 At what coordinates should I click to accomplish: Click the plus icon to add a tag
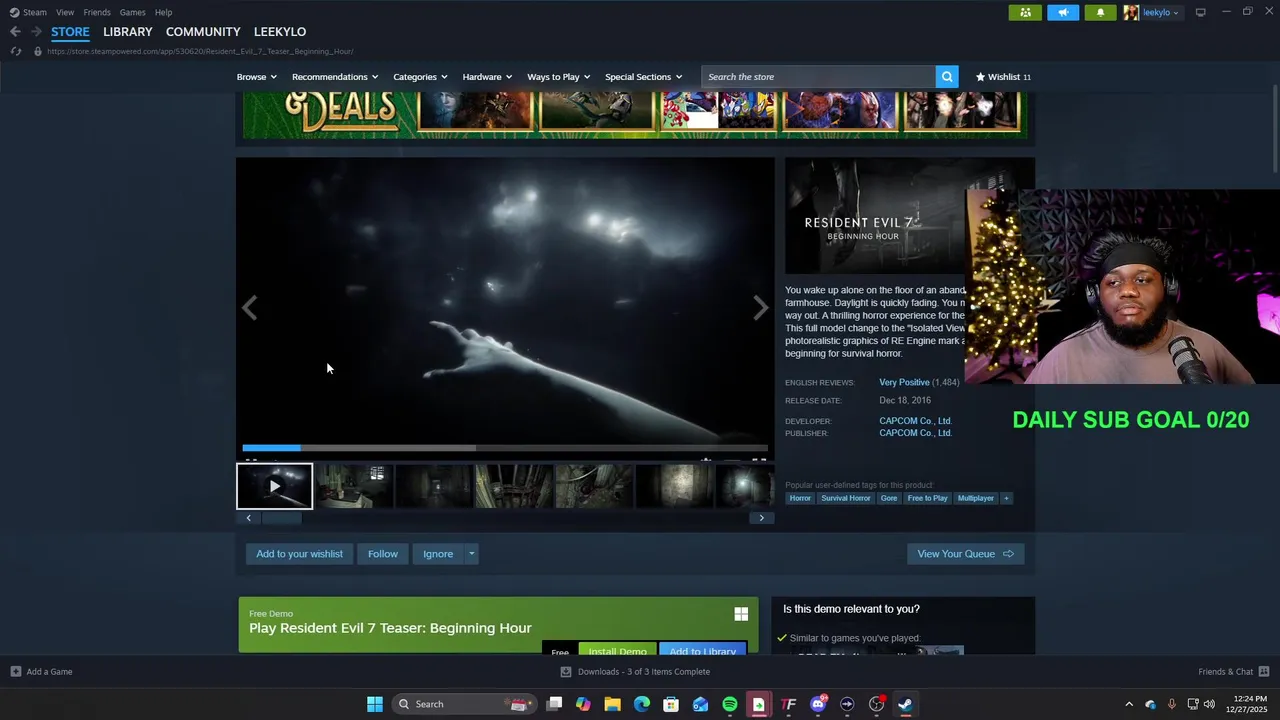pos(1006,498)
